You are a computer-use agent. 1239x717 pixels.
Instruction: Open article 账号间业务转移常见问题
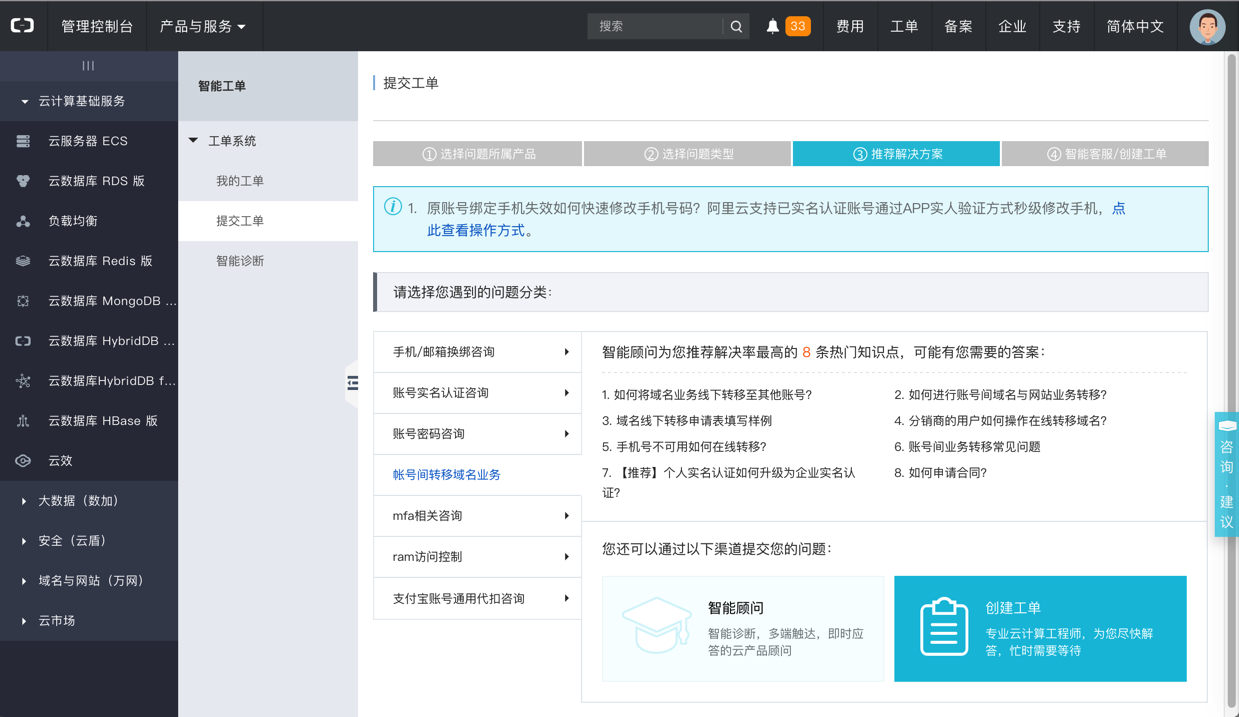point(967,447)
